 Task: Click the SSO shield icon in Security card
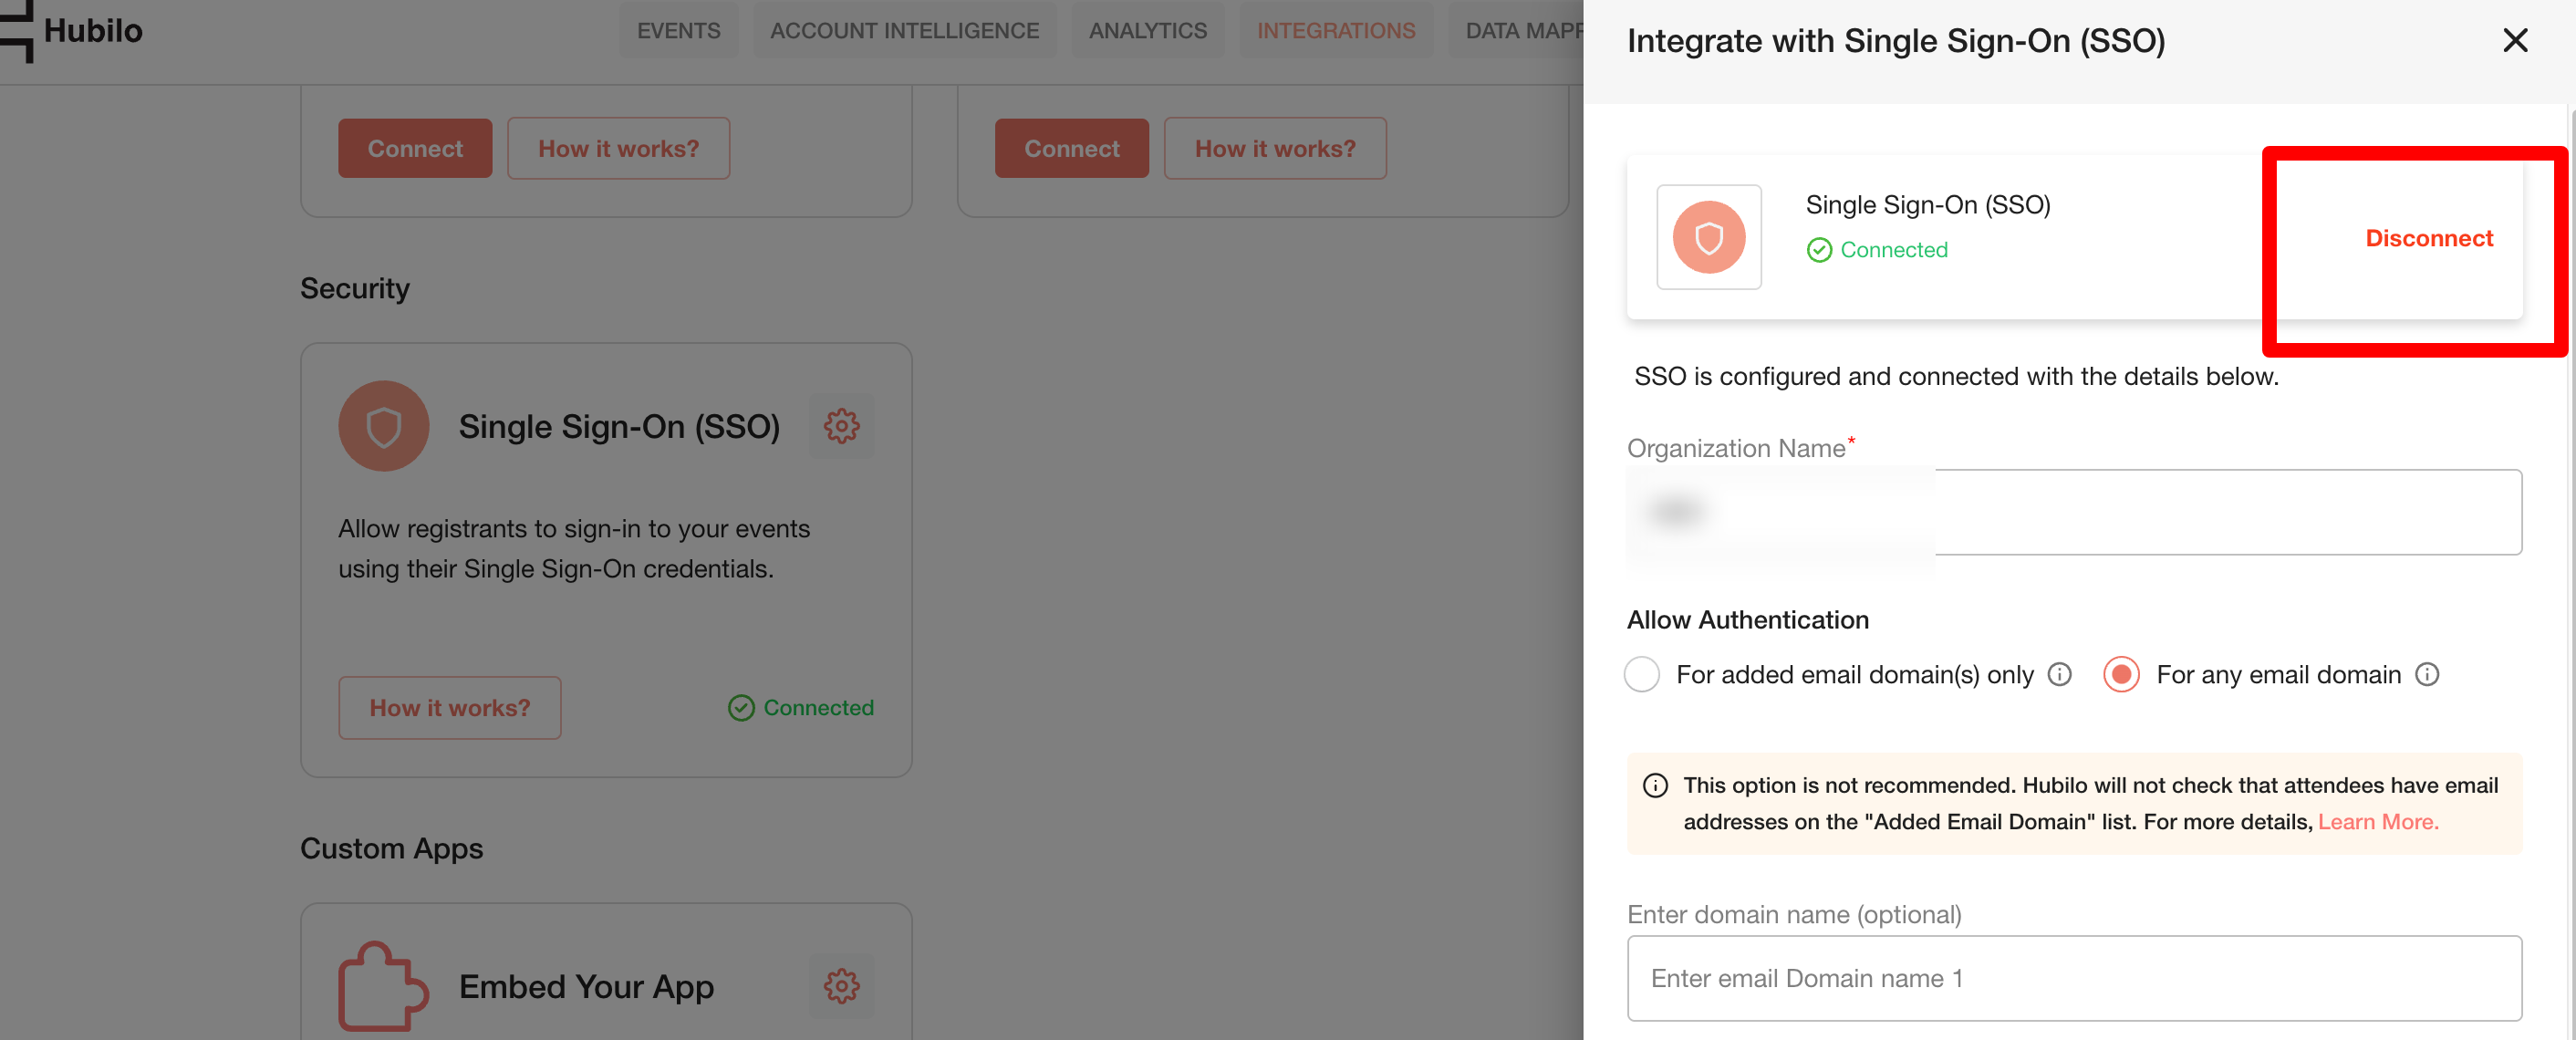[x=383, y=426]
